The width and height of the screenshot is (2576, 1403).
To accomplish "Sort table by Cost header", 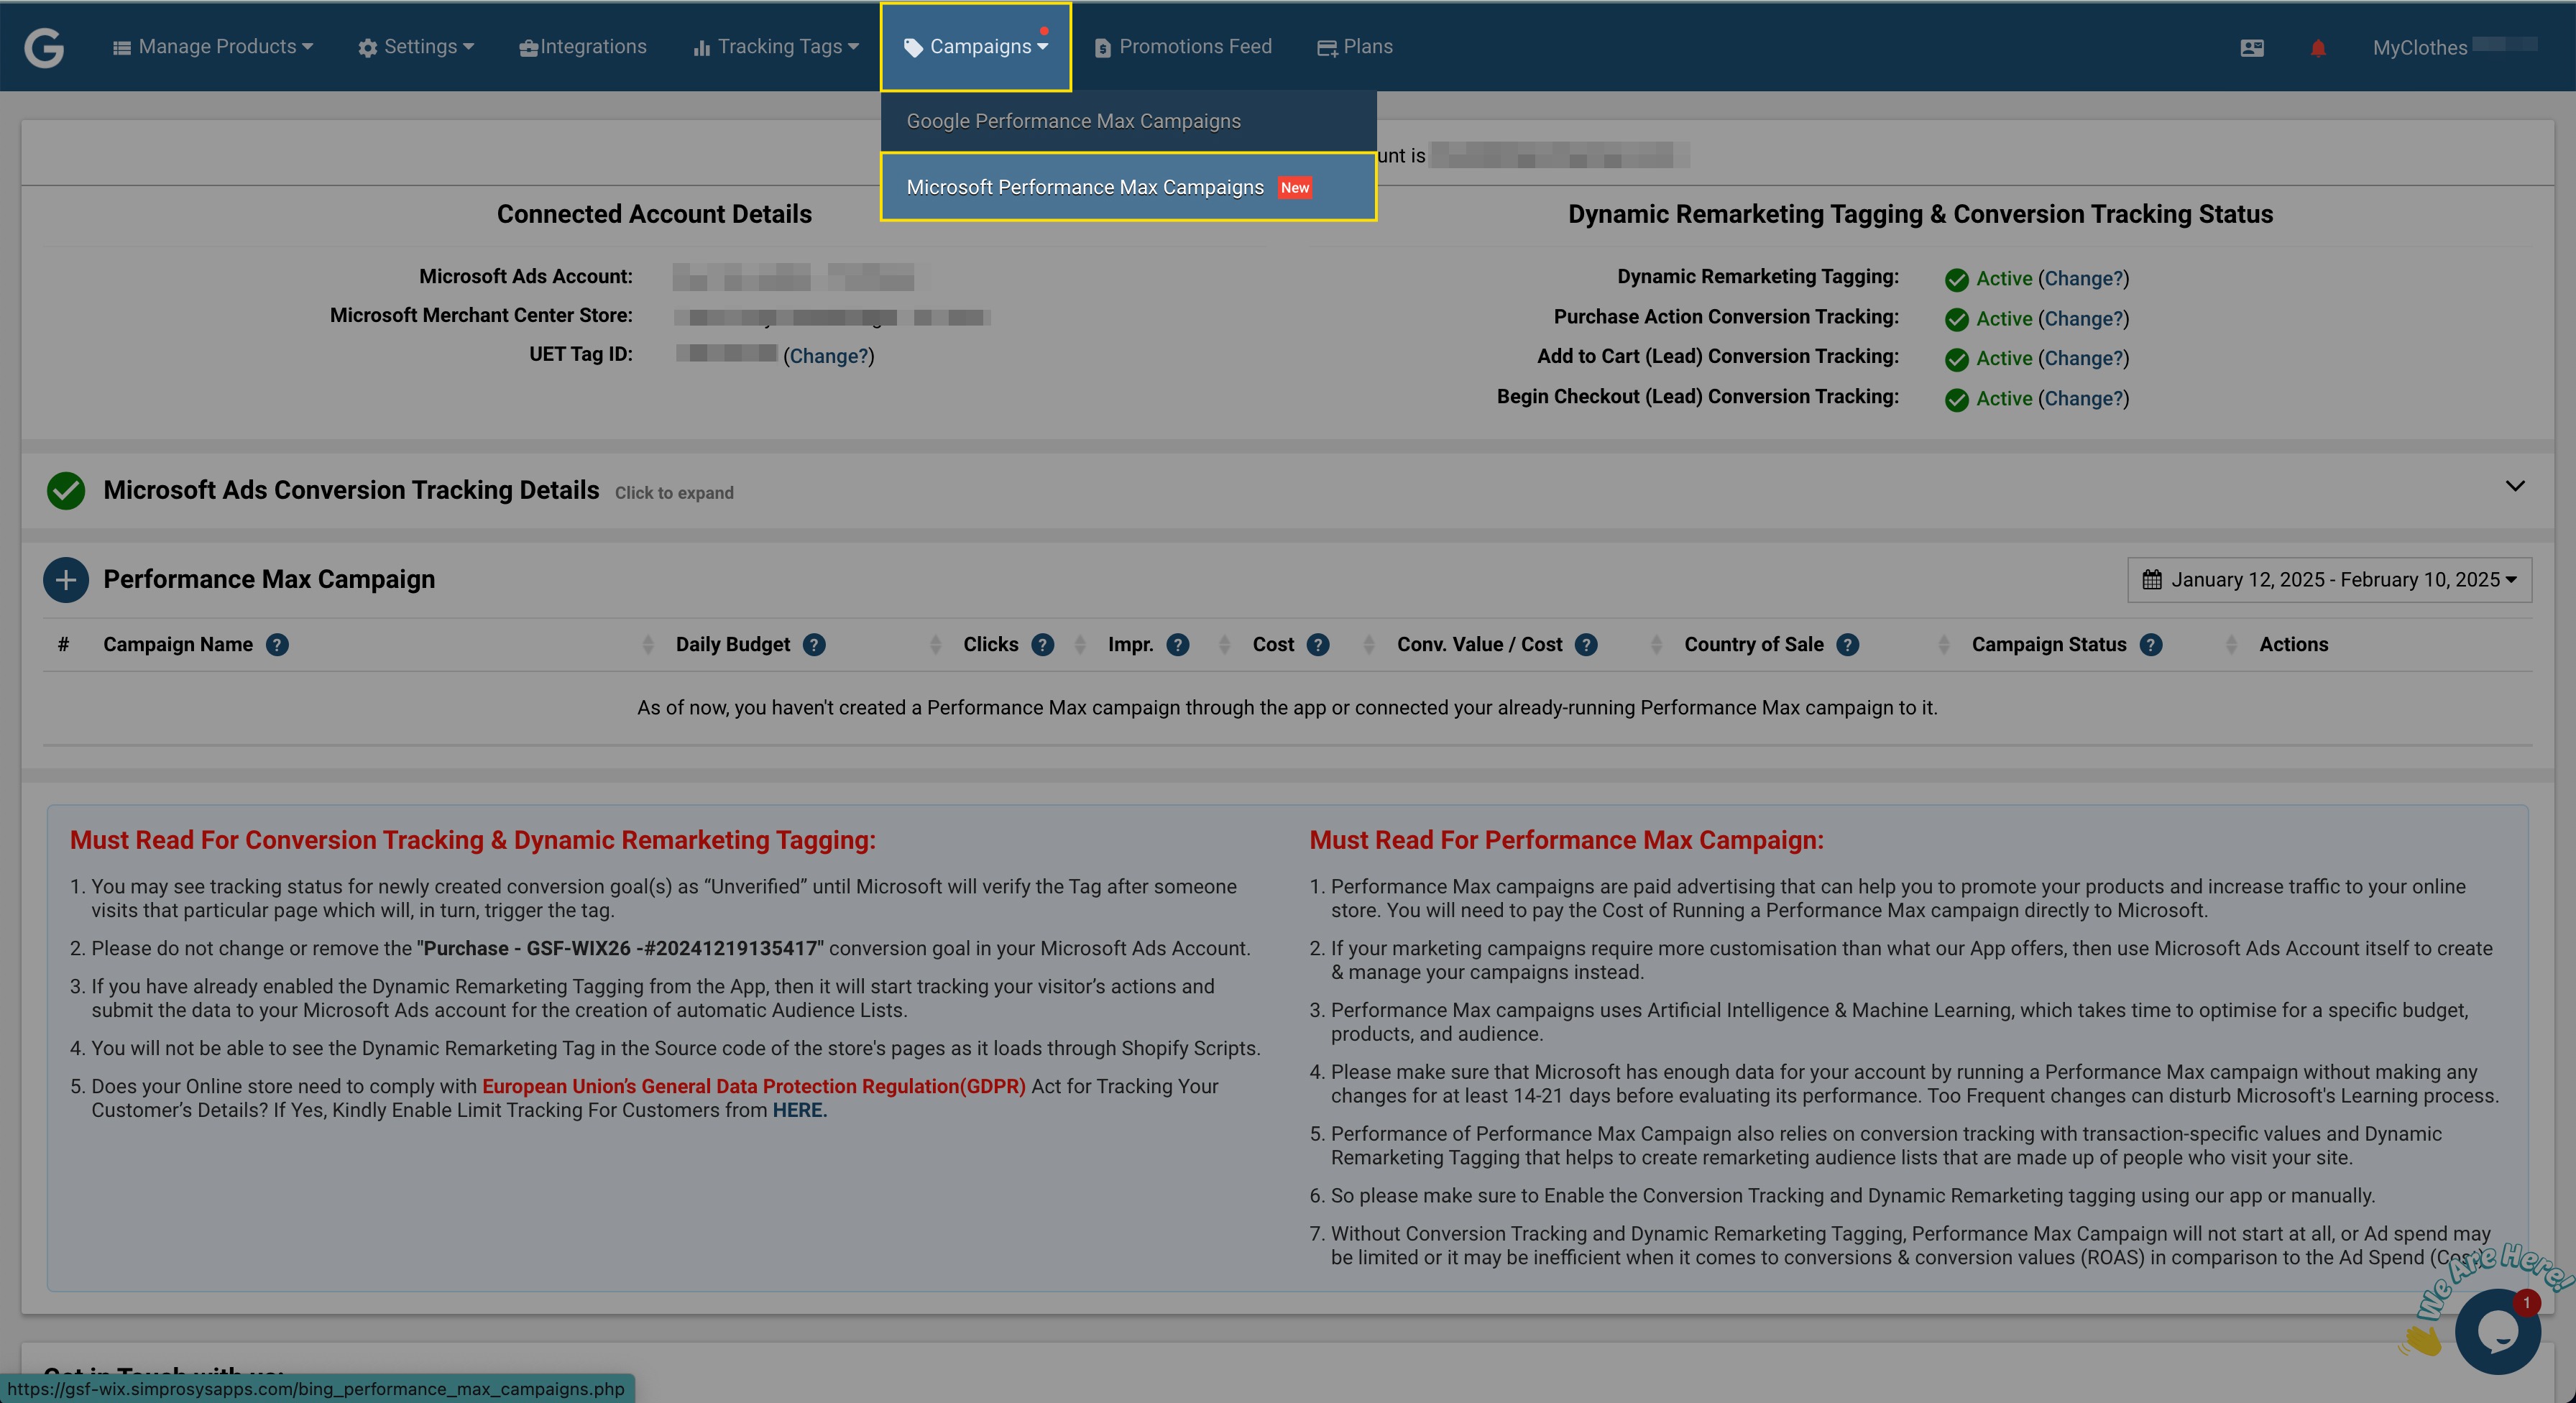I will [1369, 645].
